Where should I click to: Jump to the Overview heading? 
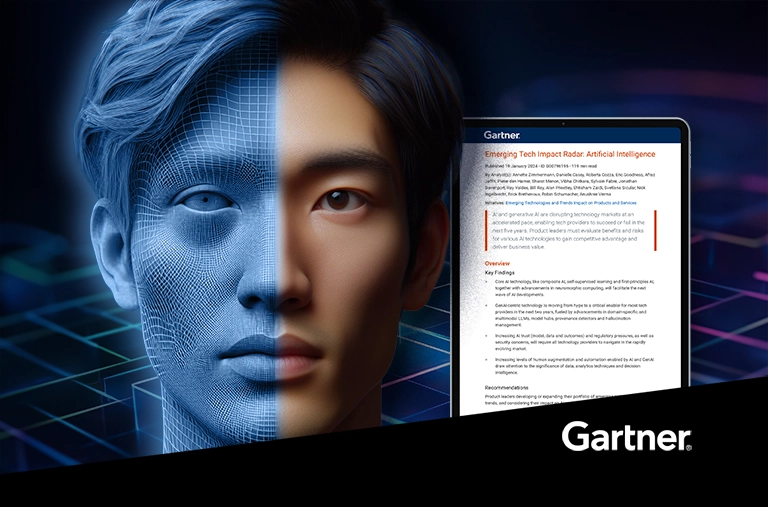tap(498, 263)
